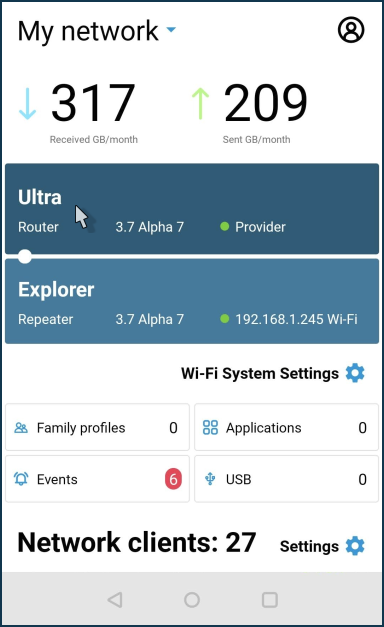384x627 pixels.
Task: Click the Family profiles count 0
Action: [x=173, y=428]
